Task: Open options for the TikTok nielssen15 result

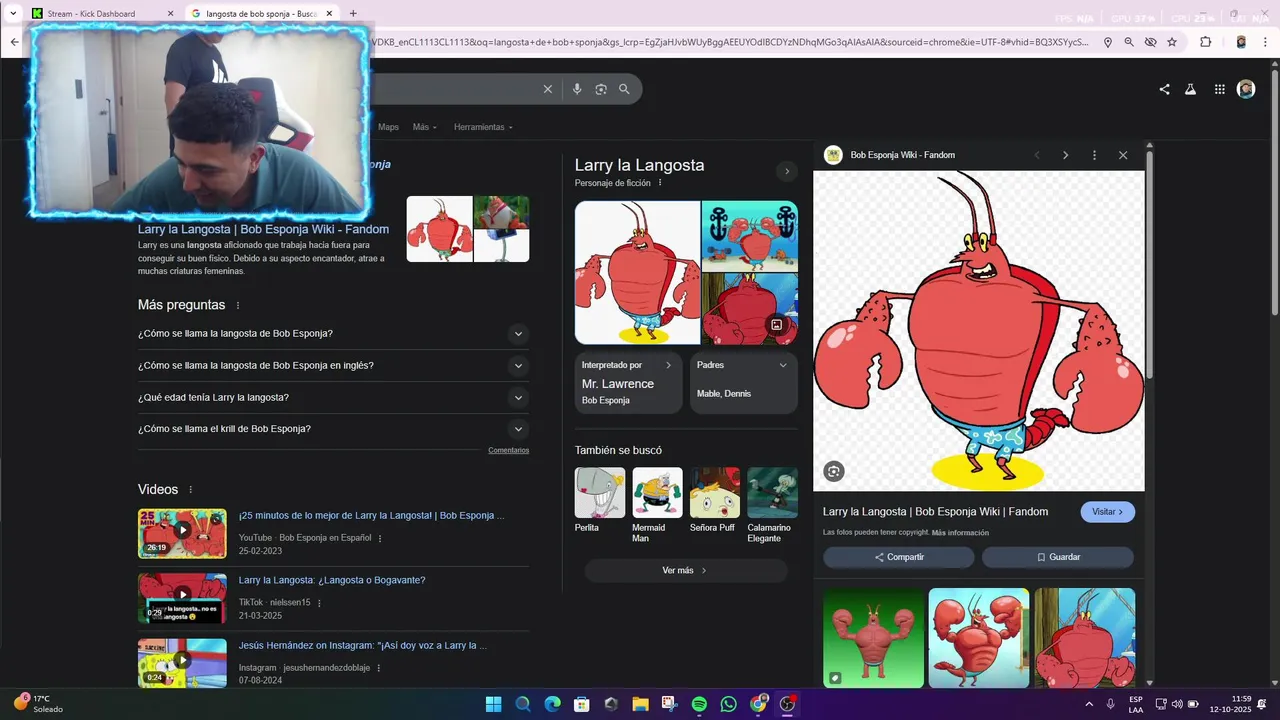Action: click(x=320, y=603)
